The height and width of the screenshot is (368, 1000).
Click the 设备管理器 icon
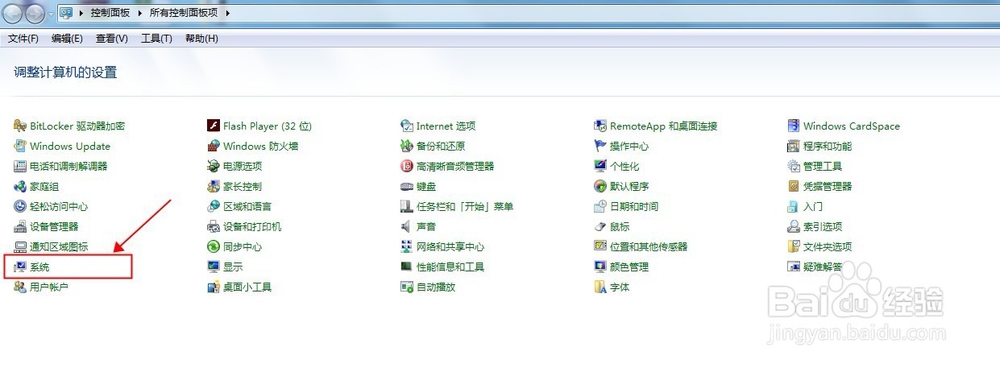[20, 226]
